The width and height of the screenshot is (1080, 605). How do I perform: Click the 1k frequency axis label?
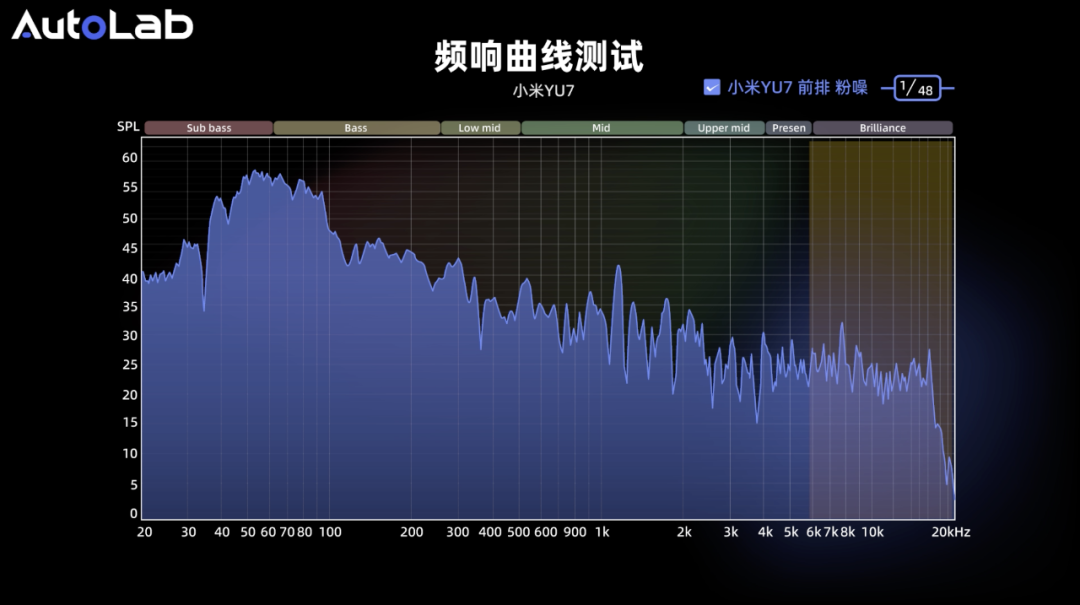click(x=602, y=532)
